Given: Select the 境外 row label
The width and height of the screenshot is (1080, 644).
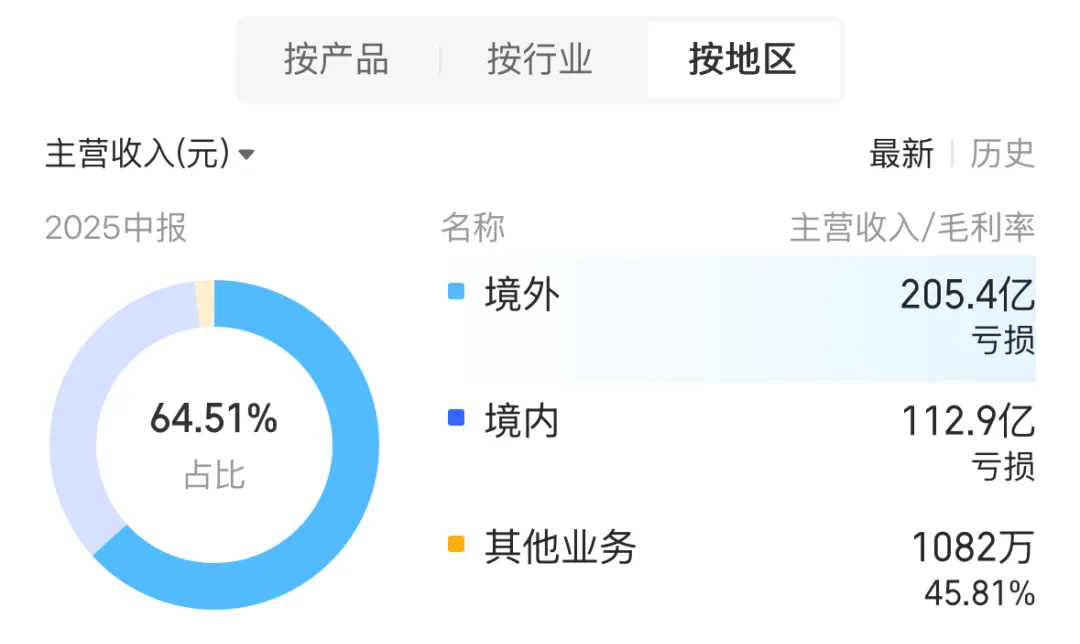Looking at the screenshot, I should click(x=522, y=294).
